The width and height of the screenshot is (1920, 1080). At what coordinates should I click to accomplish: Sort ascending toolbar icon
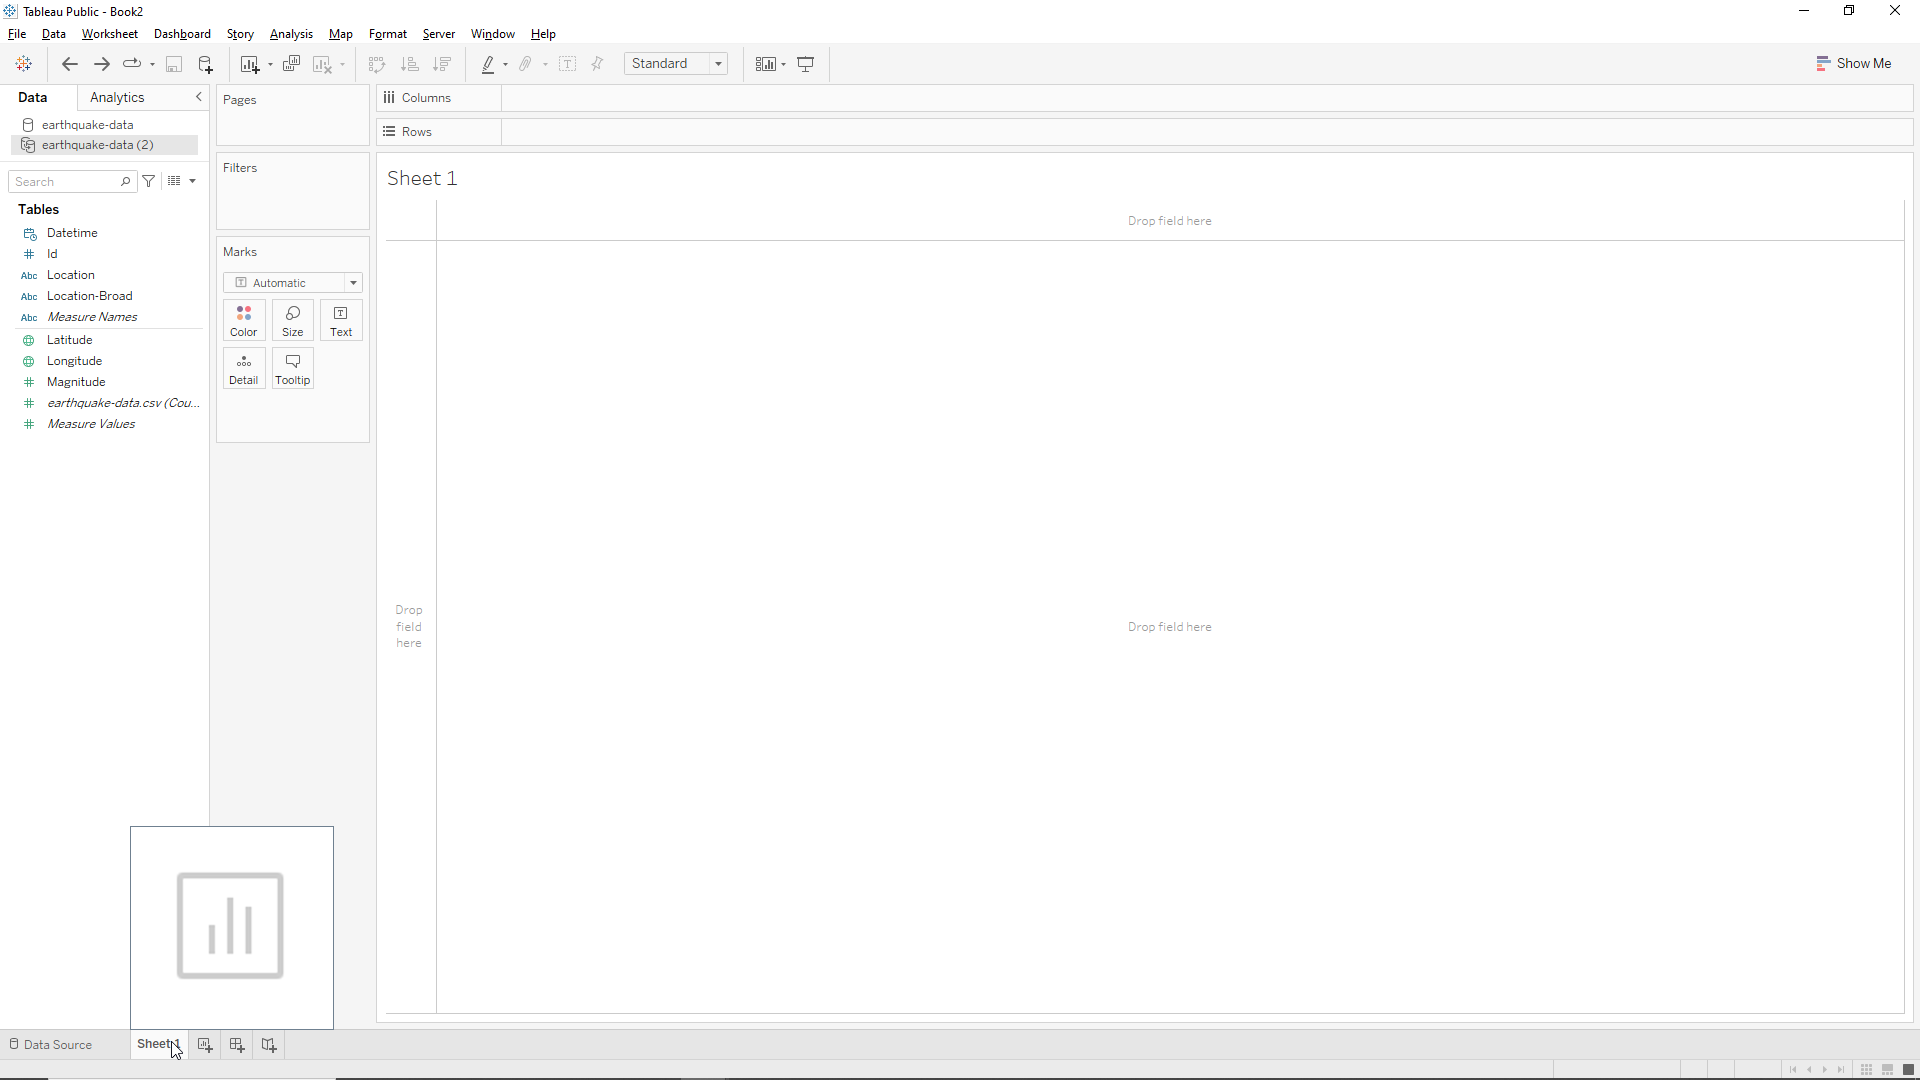409,64
